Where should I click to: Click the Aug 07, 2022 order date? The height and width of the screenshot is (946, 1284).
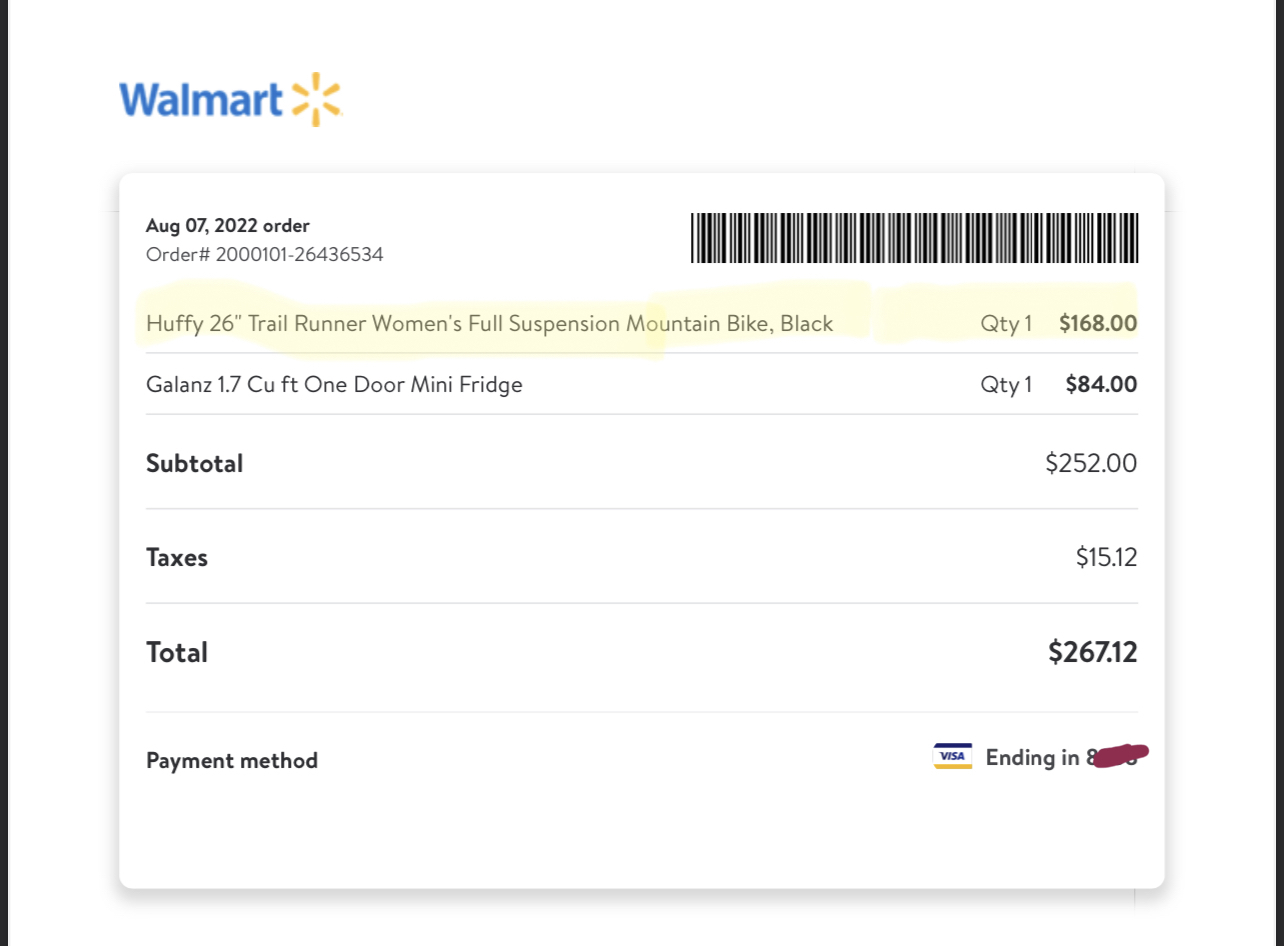tap(228, 226)
